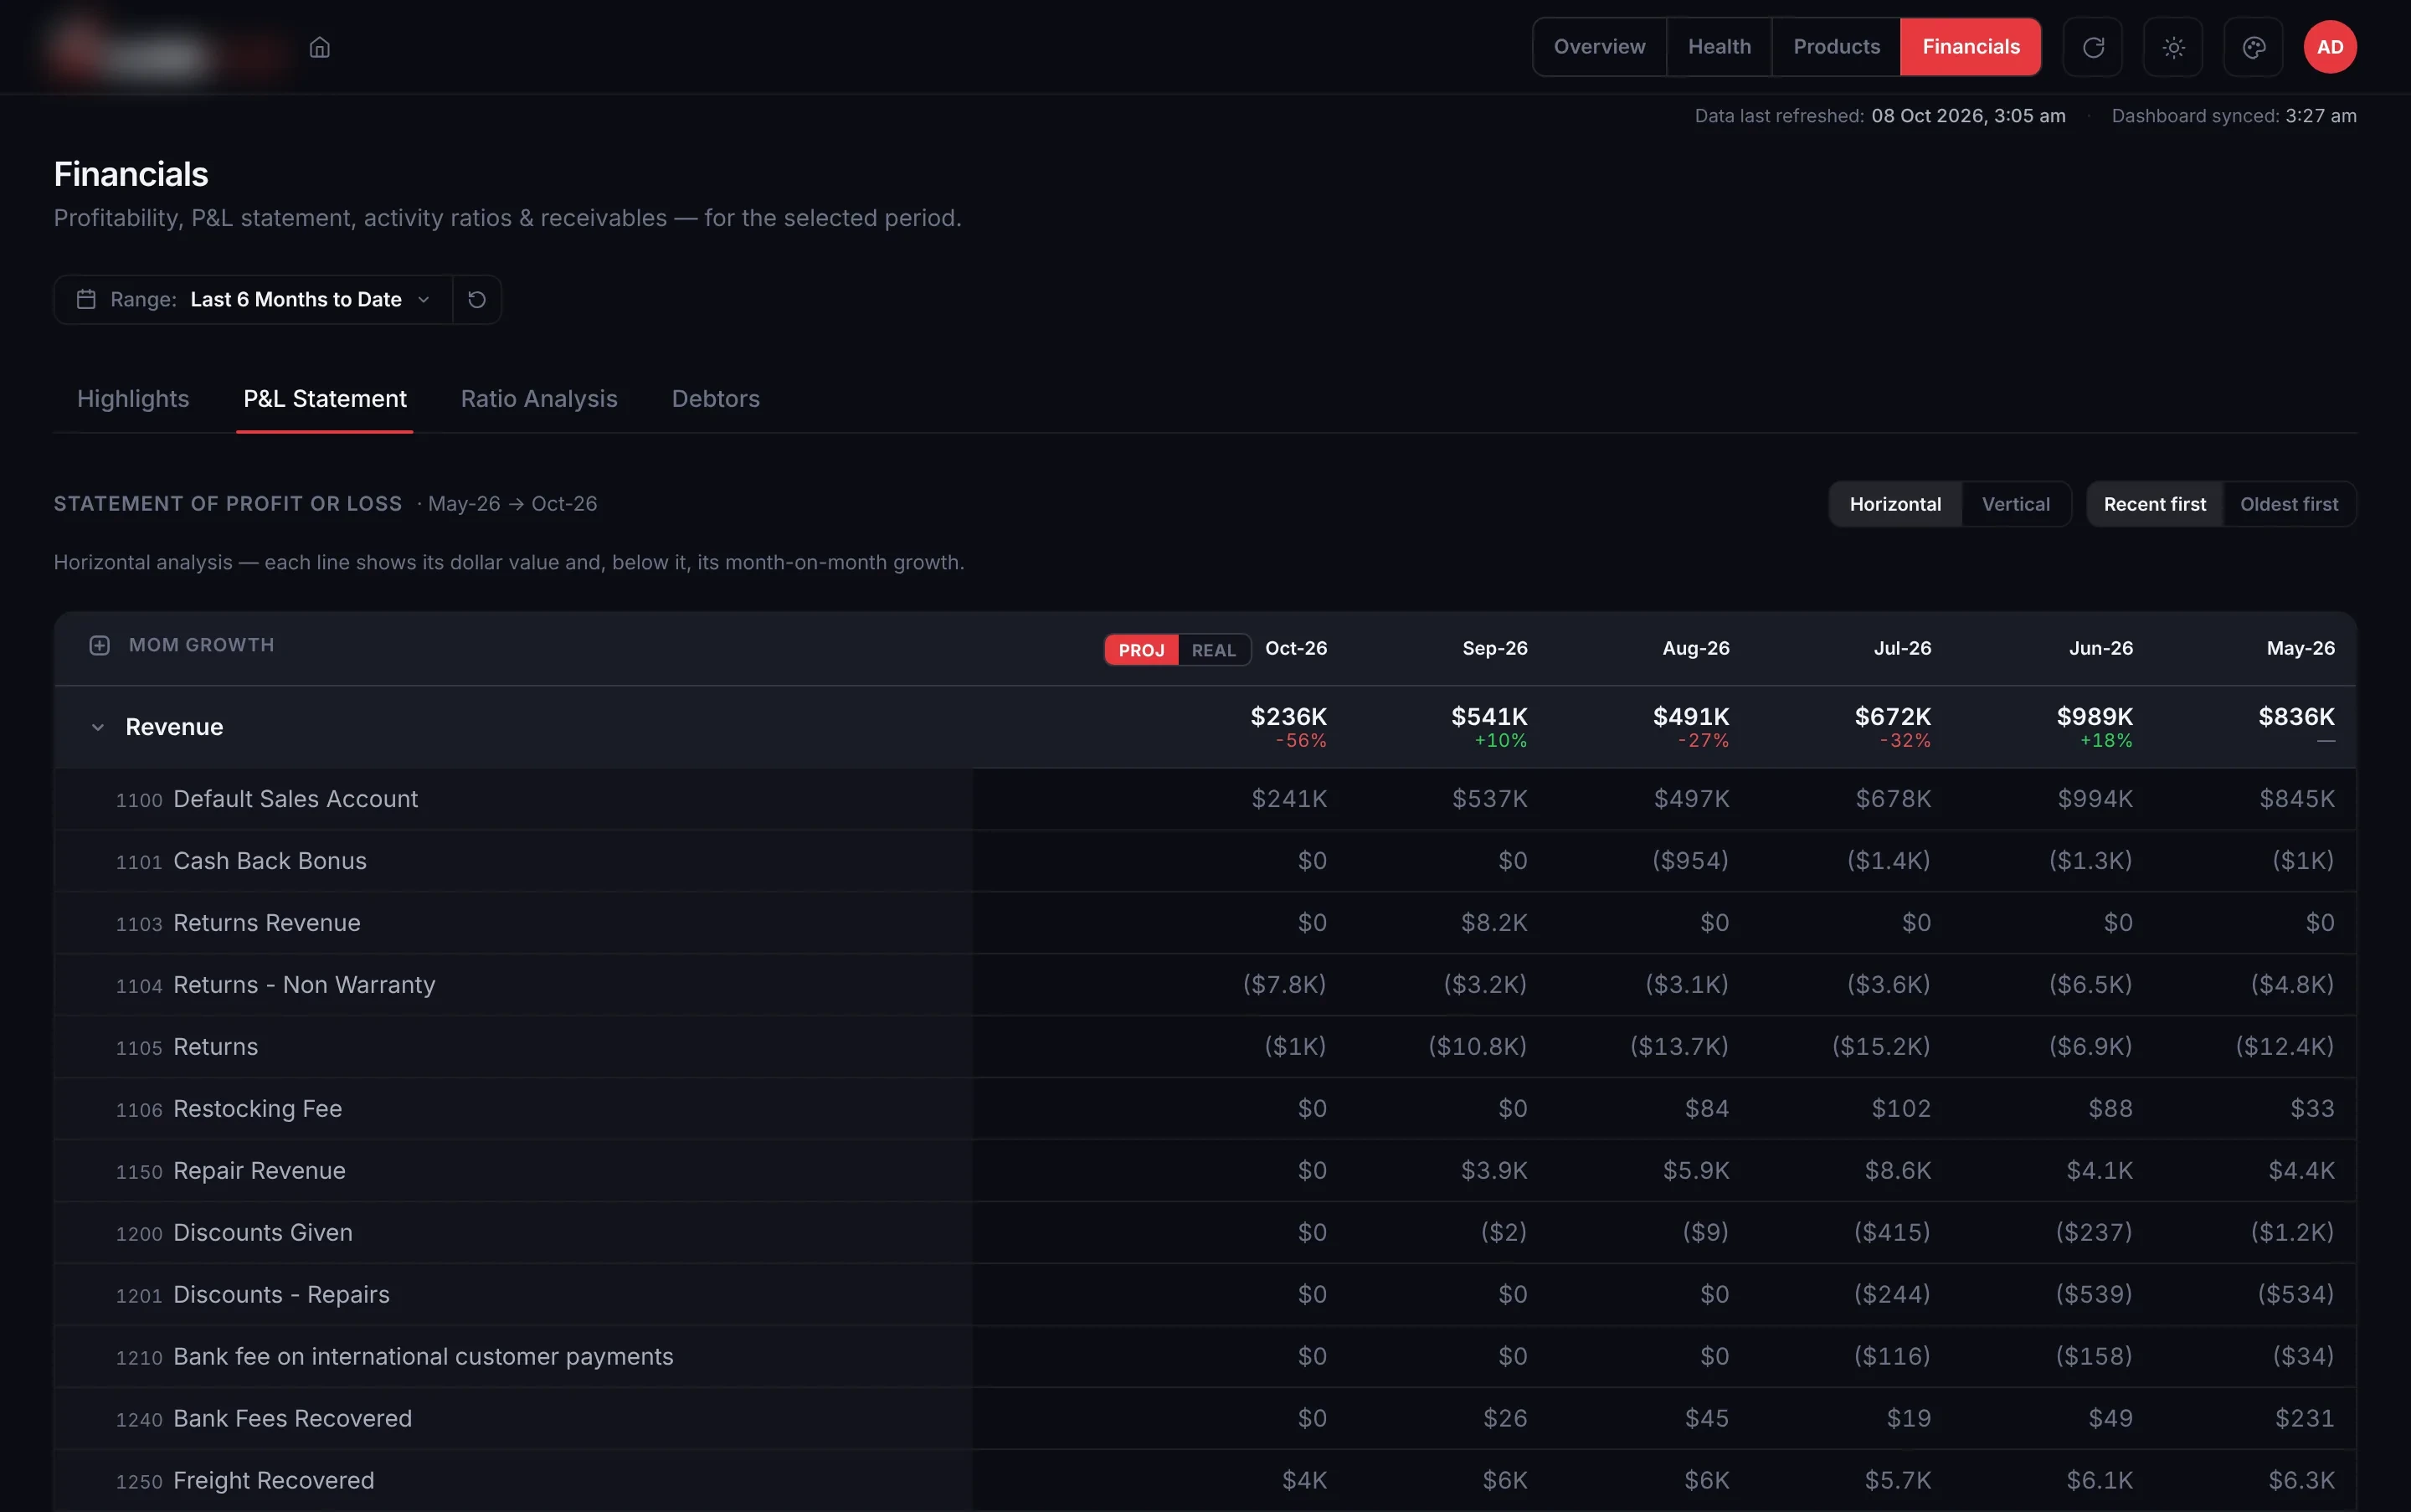Image resolution: width=2411 pixels, height=1512 pixels.
Task: Select the 1106 Restocking Fee row
Action: (1205, 1110)
